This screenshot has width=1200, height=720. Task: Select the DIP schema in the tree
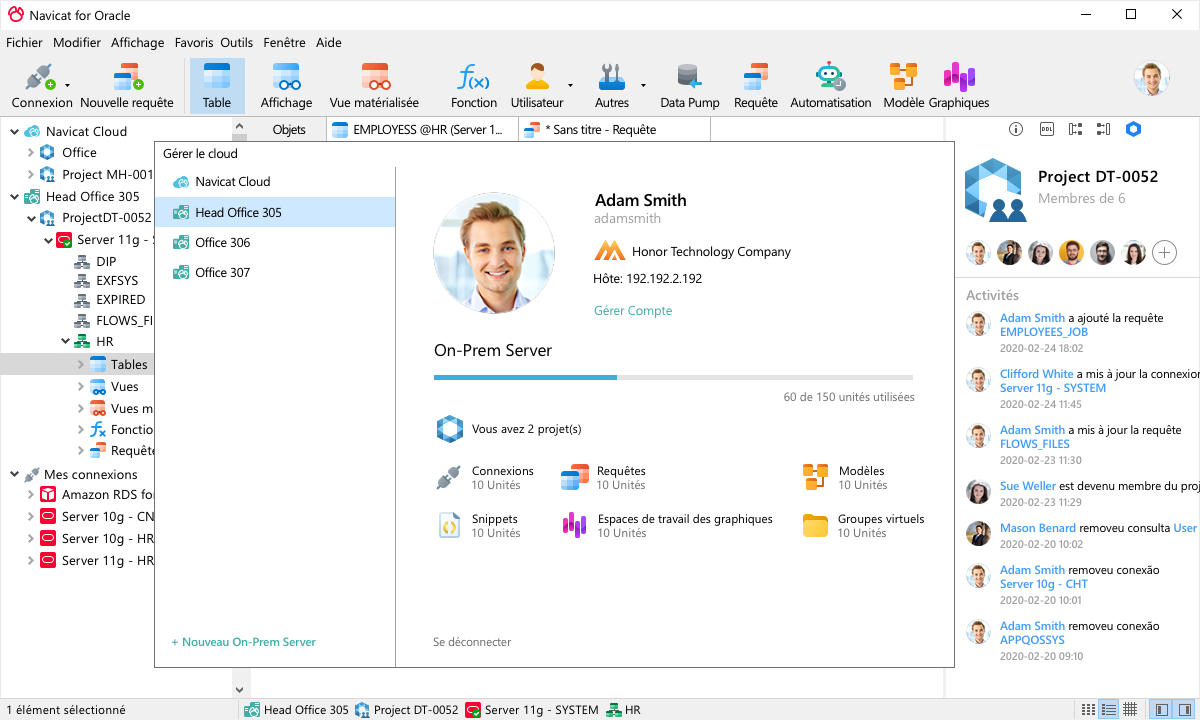[106, 262]
